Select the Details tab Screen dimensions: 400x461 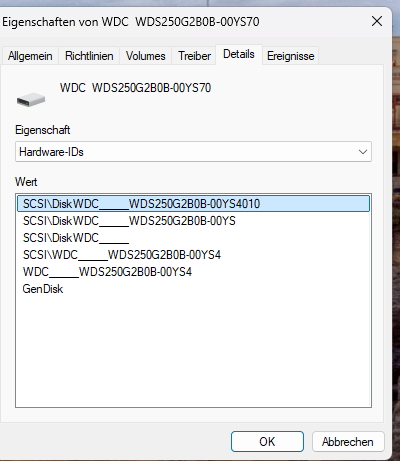(x=239, y=54)
